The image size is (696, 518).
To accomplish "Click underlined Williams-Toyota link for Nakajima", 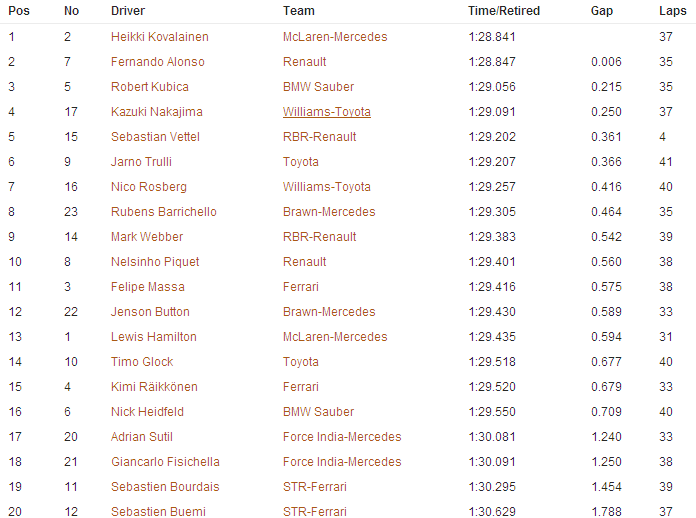I will point(327,112).
